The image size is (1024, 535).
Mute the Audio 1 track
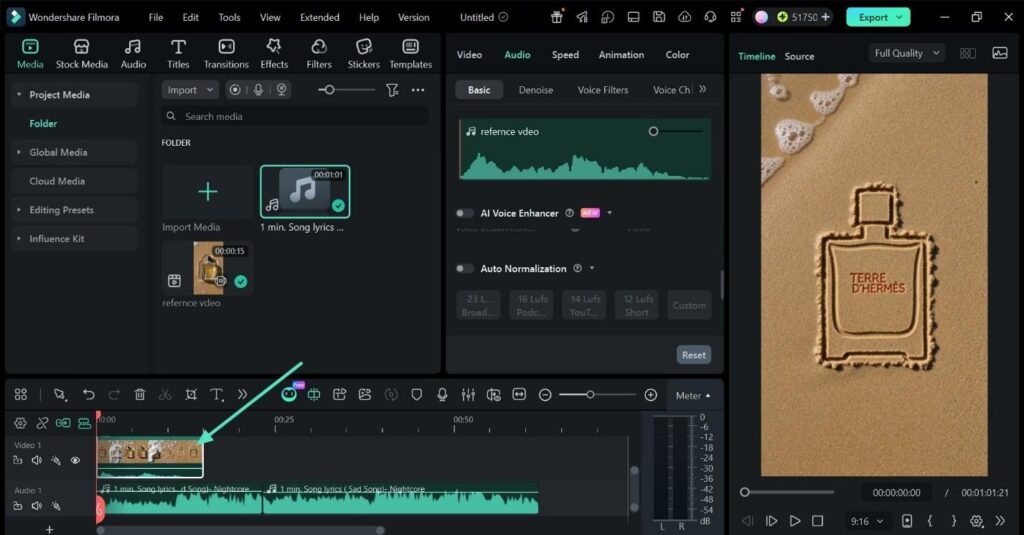click(37, 506)
